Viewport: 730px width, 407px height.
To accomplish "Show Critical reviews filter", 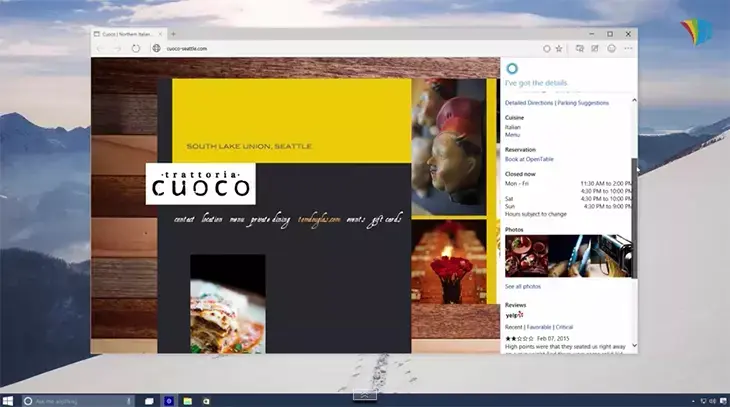I will (x=564, y=327).
